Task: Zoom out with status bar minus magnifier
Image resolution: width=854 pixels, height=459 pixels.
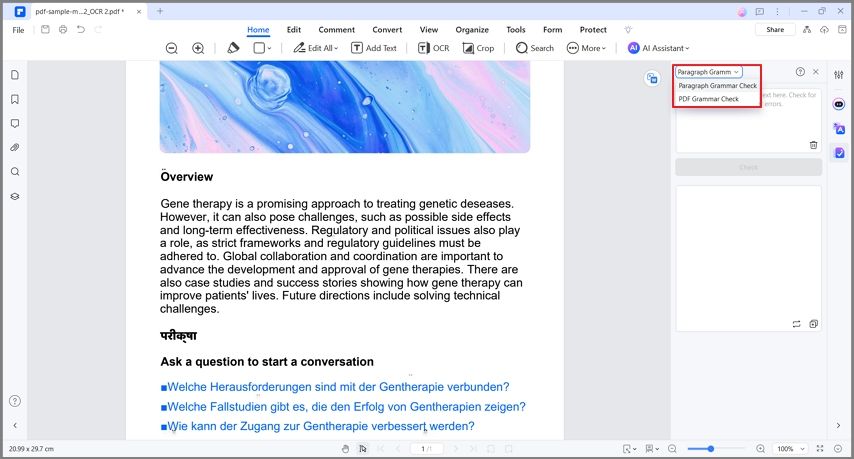Action: click(x=672, y=449)
